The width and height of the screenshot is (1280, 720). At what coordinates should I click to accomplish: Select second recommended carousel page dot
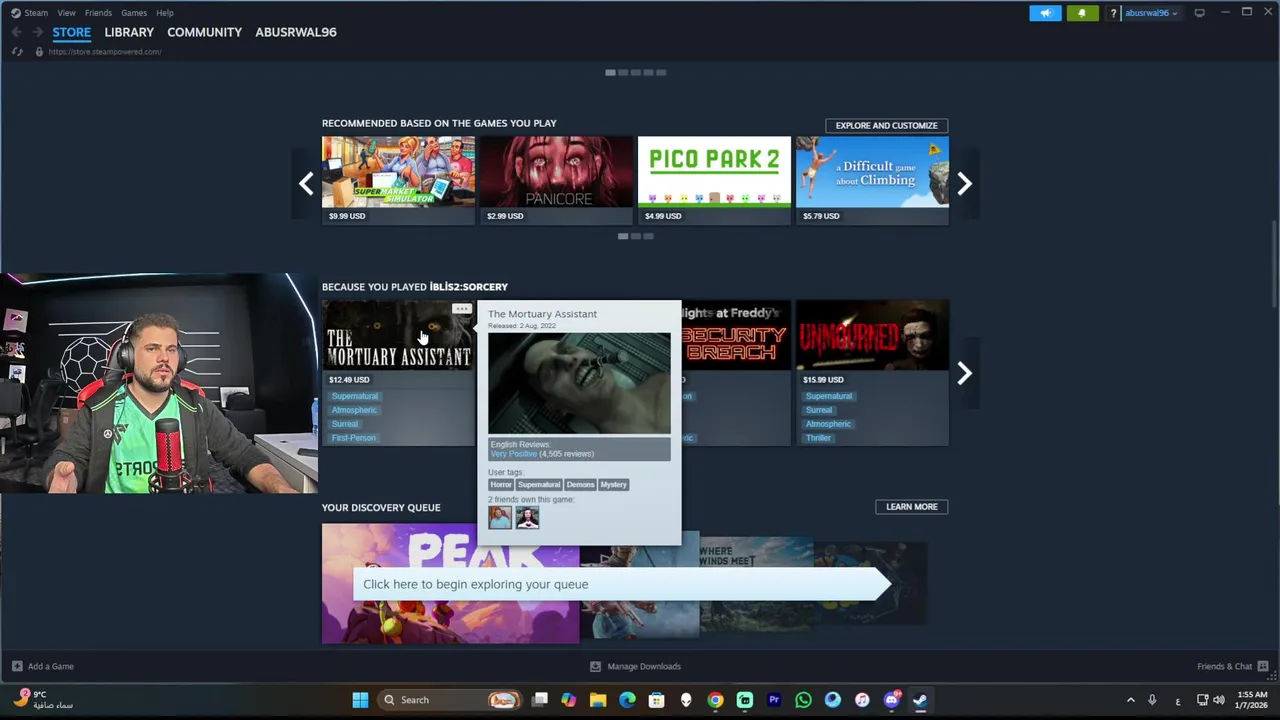[x=635, y=236]
